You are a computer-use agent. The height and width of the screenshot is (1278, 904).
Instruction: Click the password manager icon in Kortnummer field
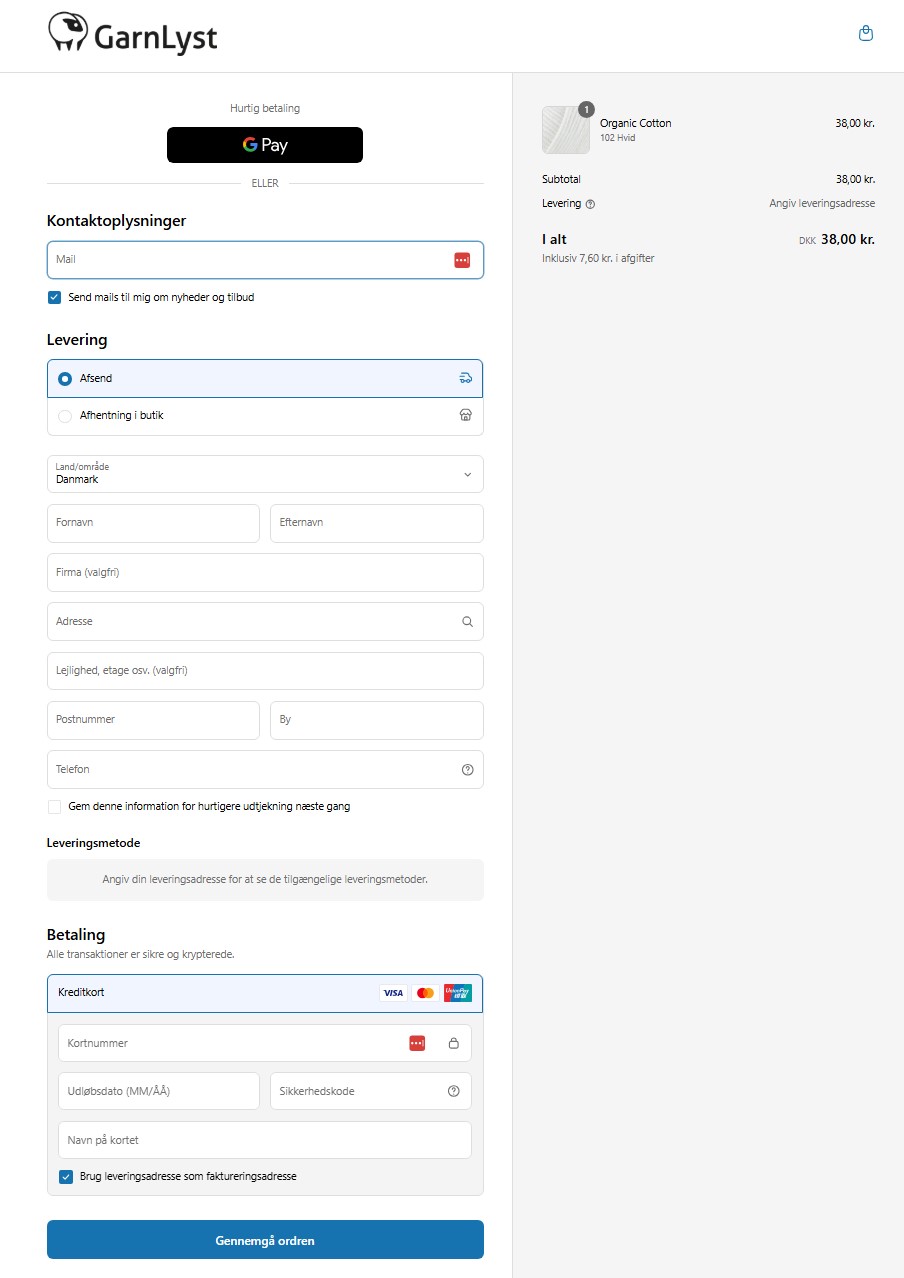[x=417, y=1044]
